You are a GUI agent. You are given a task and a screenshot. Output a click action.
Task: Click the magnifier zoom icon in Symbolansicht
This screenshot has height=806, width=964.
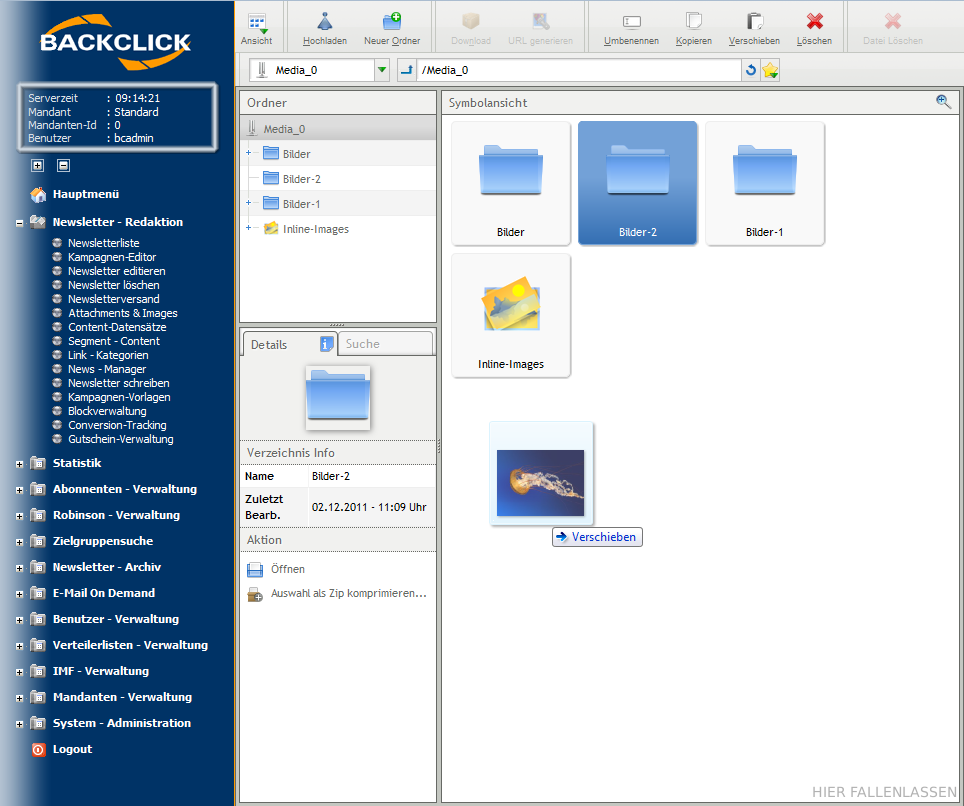pyautogui.click(x=943, y=102)
